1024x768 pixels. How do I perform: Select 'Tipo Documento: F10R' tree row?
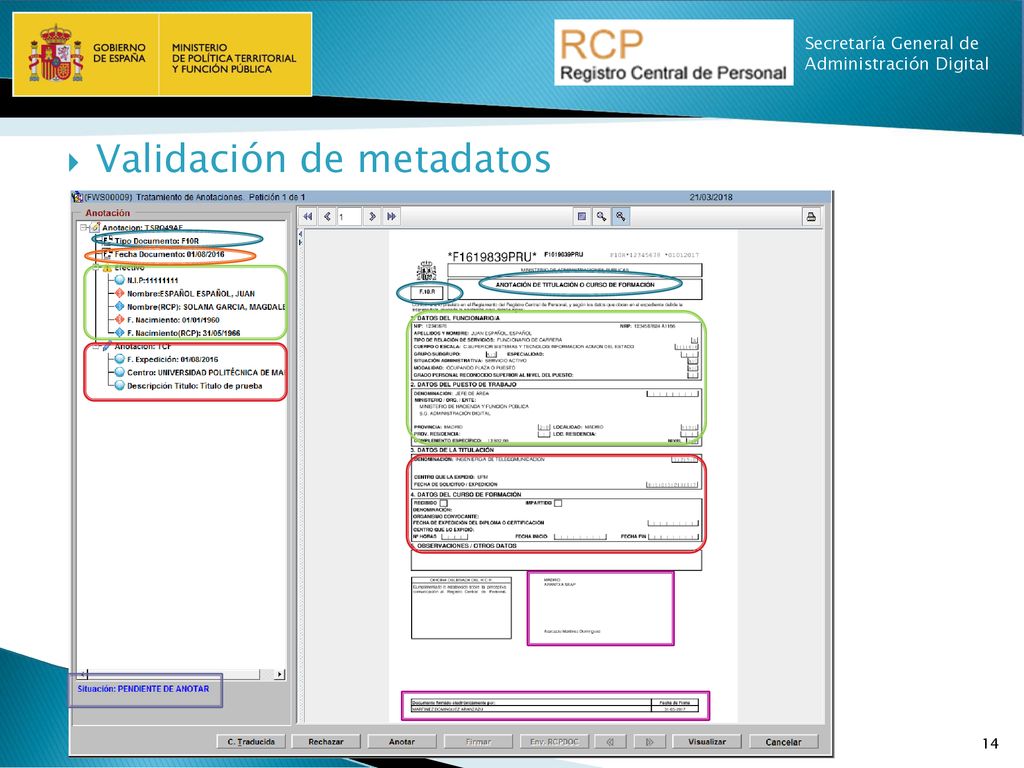(157, 241)
